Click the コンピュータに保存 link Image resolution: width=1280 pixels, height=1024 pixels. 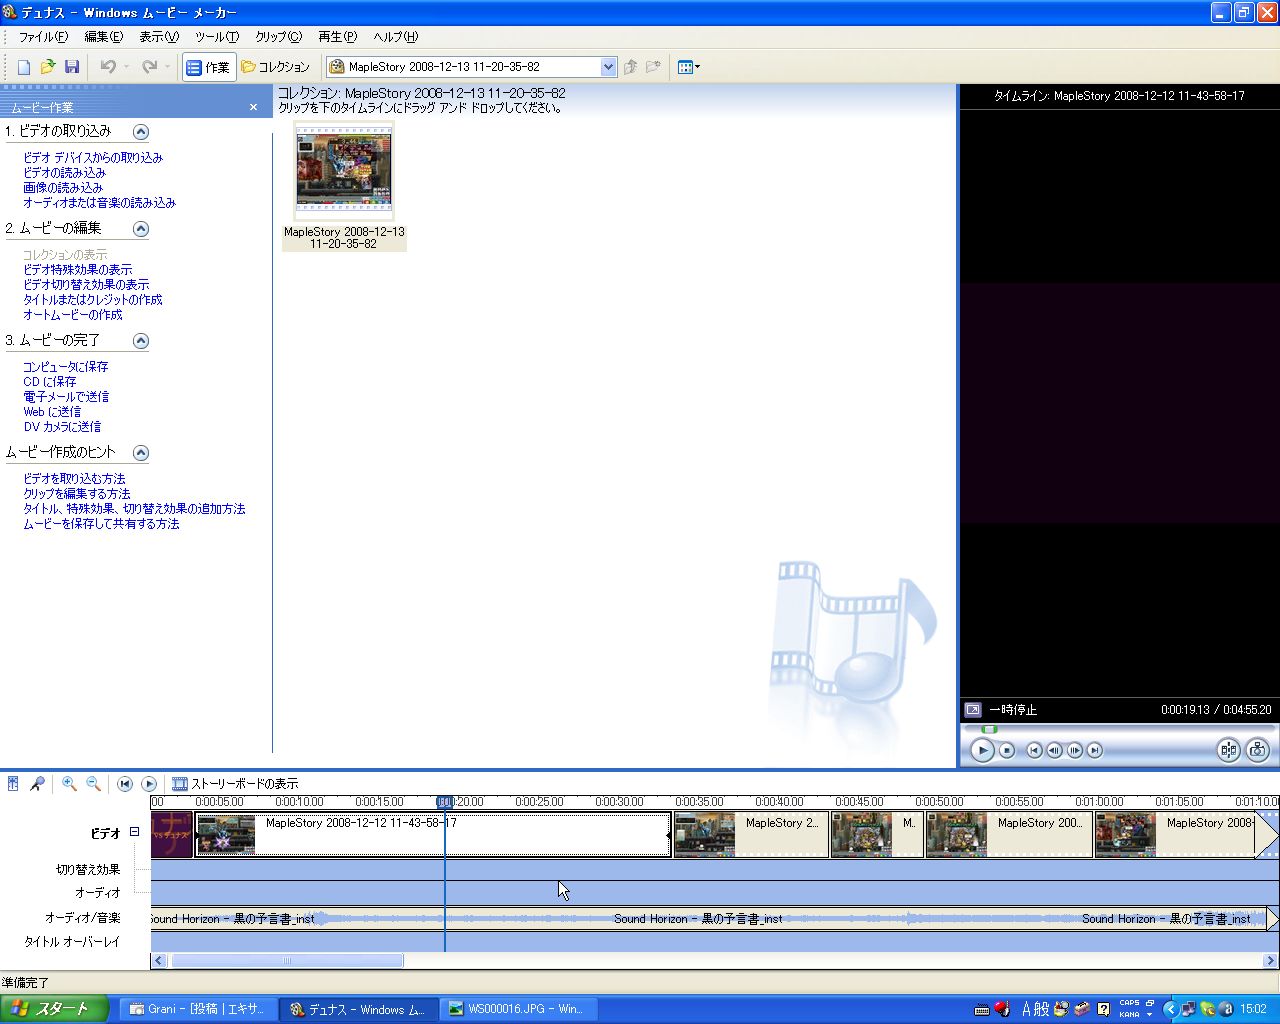coord(66,367)
